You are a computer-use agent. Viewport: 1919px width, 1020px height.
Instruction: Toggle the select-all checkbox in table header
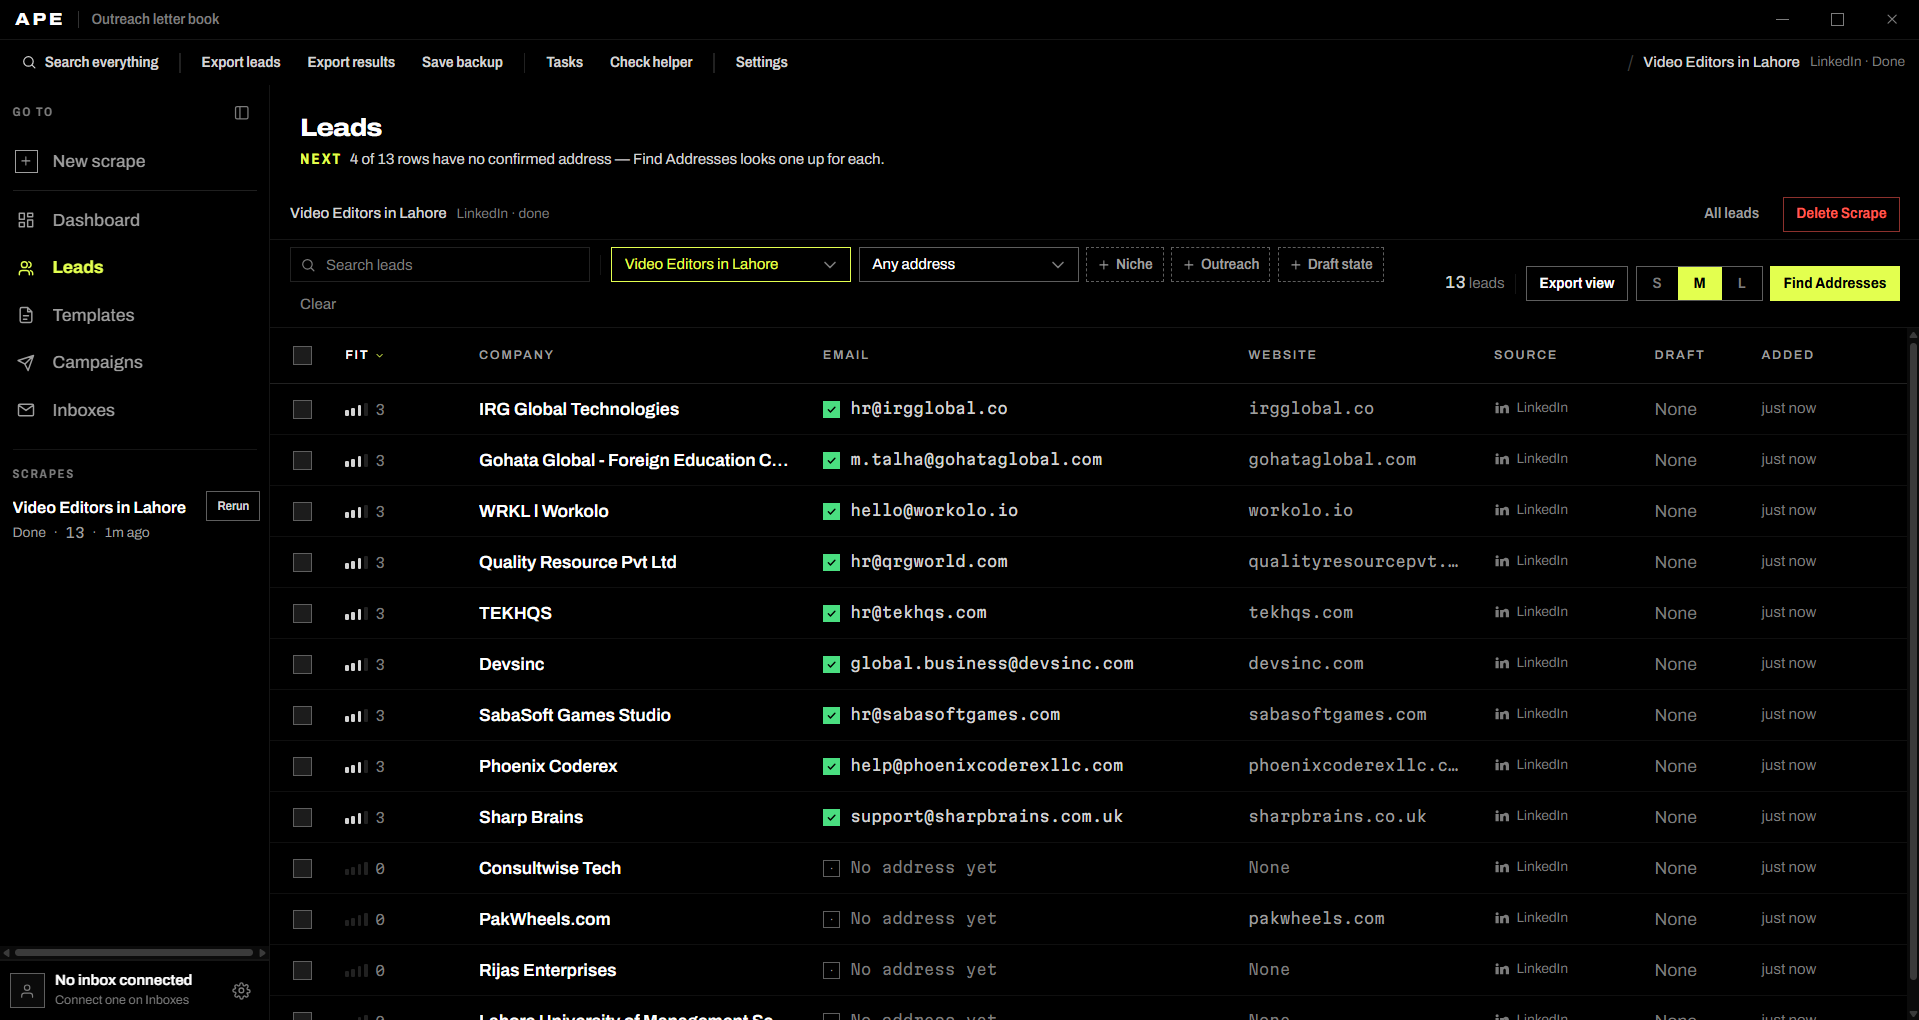(302, 356)
